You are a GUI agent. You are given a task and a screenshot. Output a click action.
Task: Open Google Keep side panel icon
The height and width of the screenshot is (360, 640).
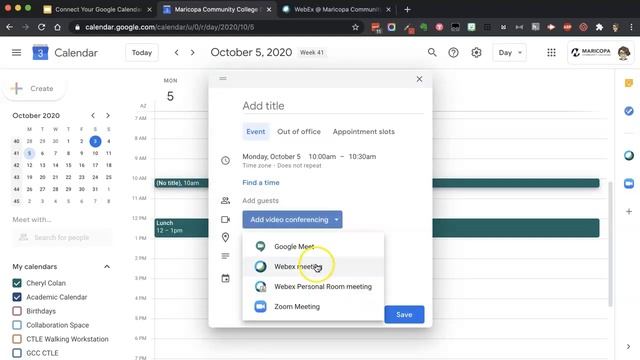pos(629,83)
